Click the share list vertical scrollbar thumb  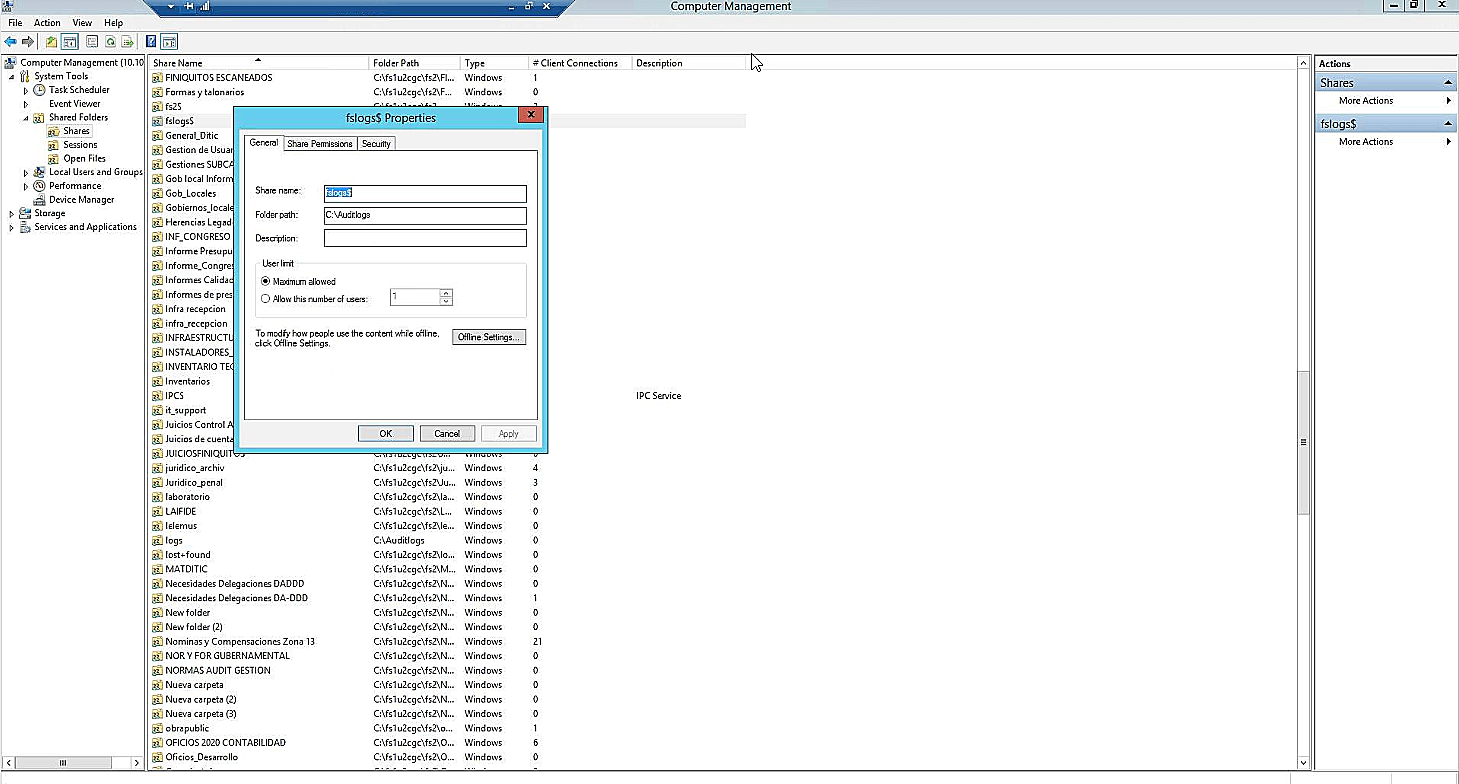tap(1303, 441)
